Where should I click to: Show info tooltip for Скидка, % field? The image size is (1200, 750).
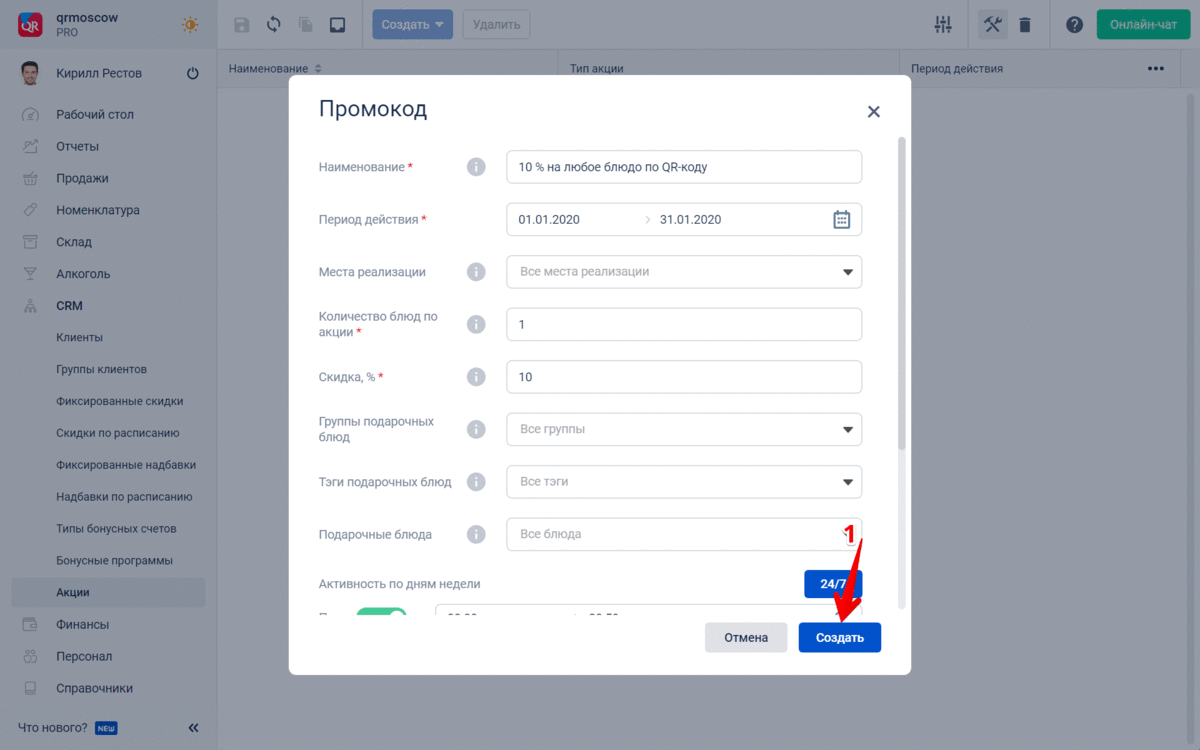(476, 377)
